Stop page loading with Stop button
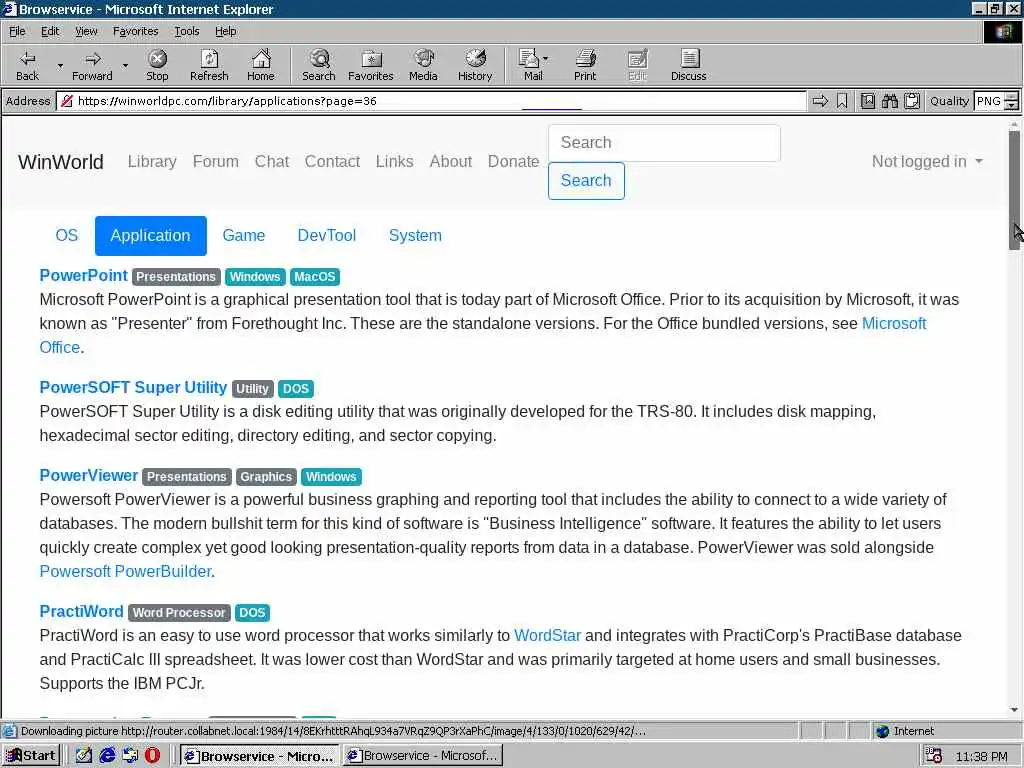The height and width of the screenshot is (768, 1024). (x=157, y=65)
